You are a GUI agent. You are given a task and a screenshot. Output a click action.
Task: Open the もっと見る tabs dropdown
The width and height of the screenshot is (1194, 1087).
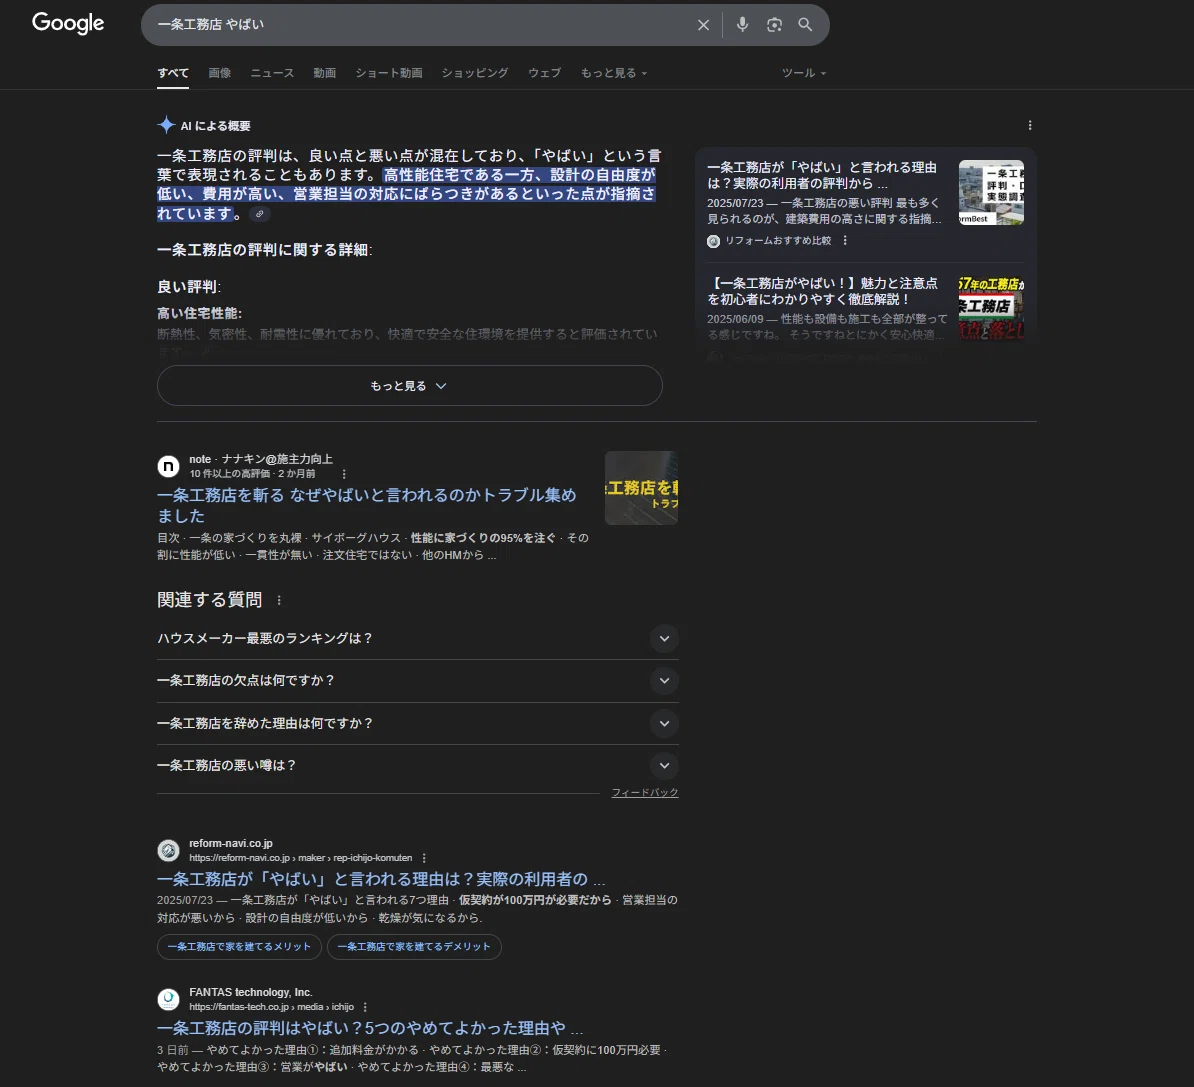614,73
